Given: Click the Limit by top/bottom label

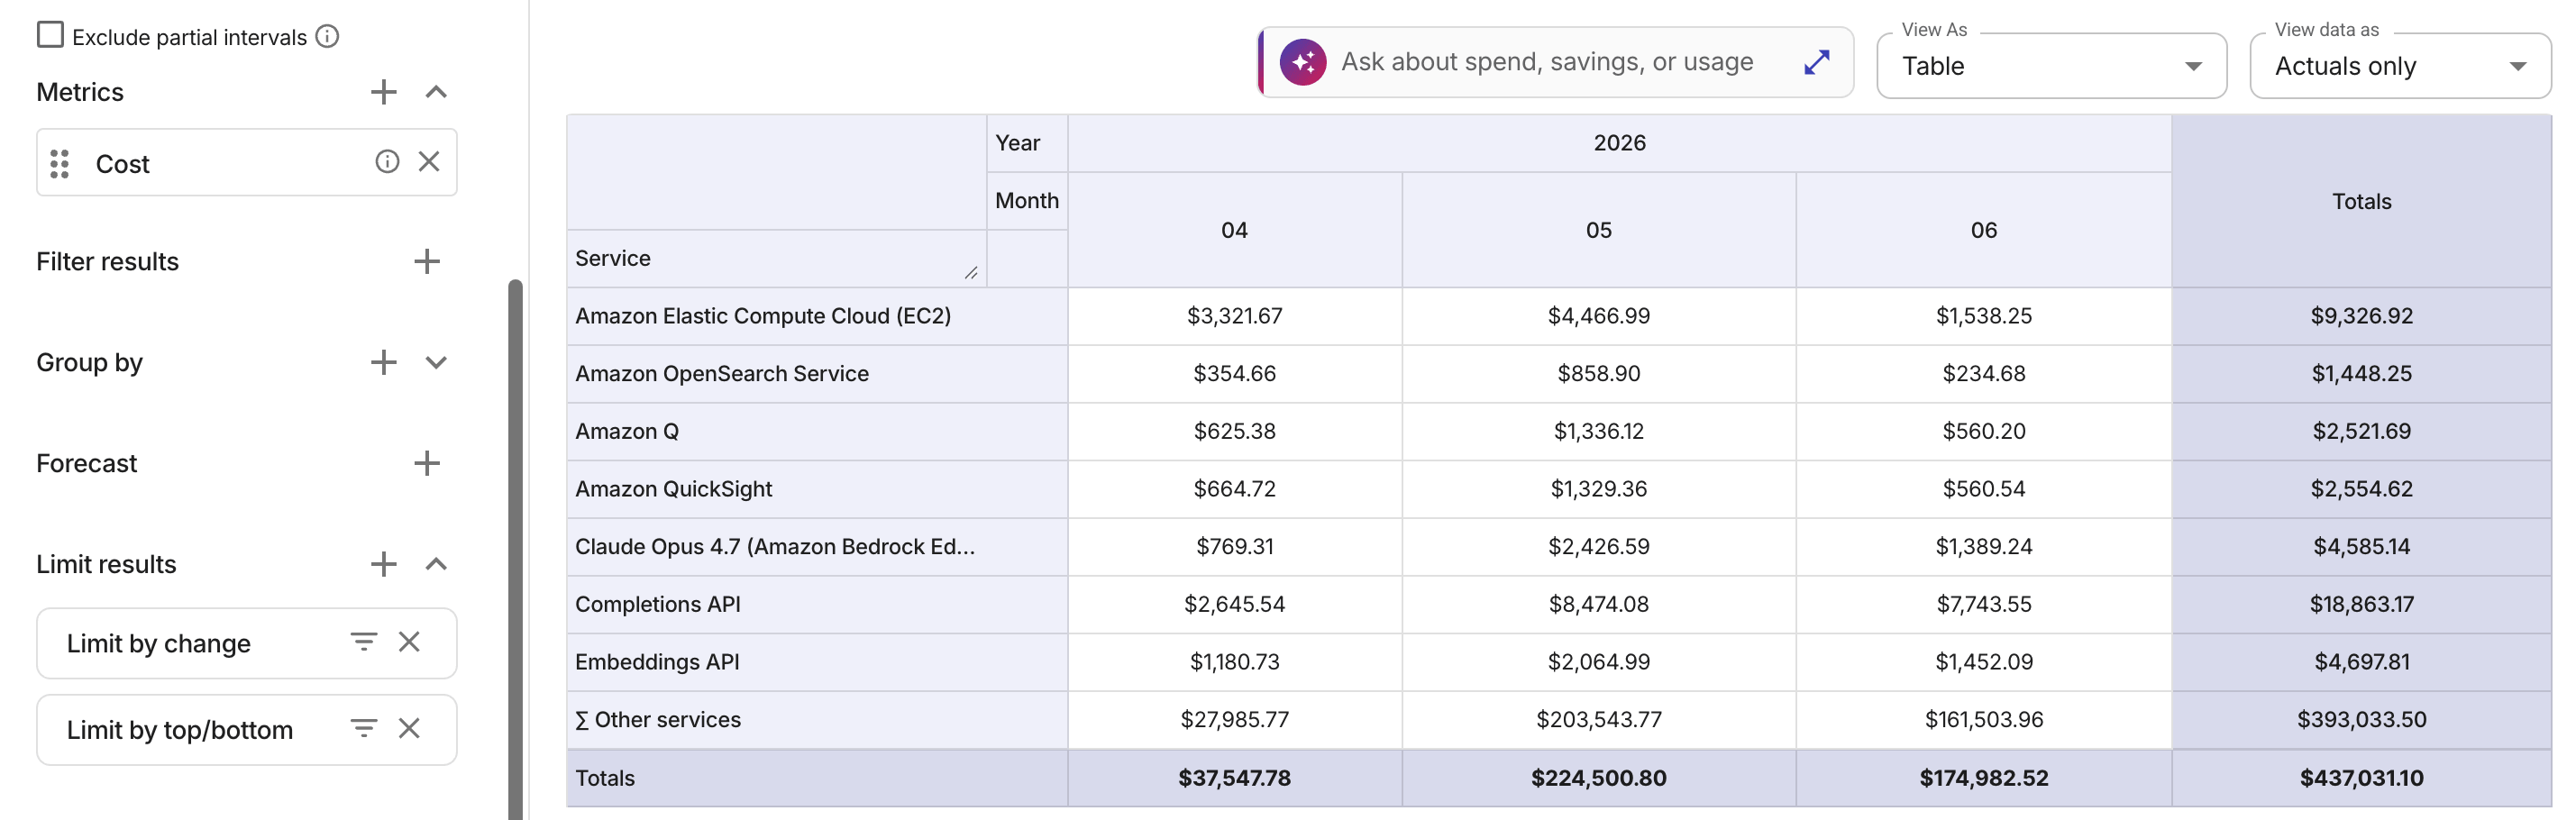Looking at the screenshot, I should point(179,730).
